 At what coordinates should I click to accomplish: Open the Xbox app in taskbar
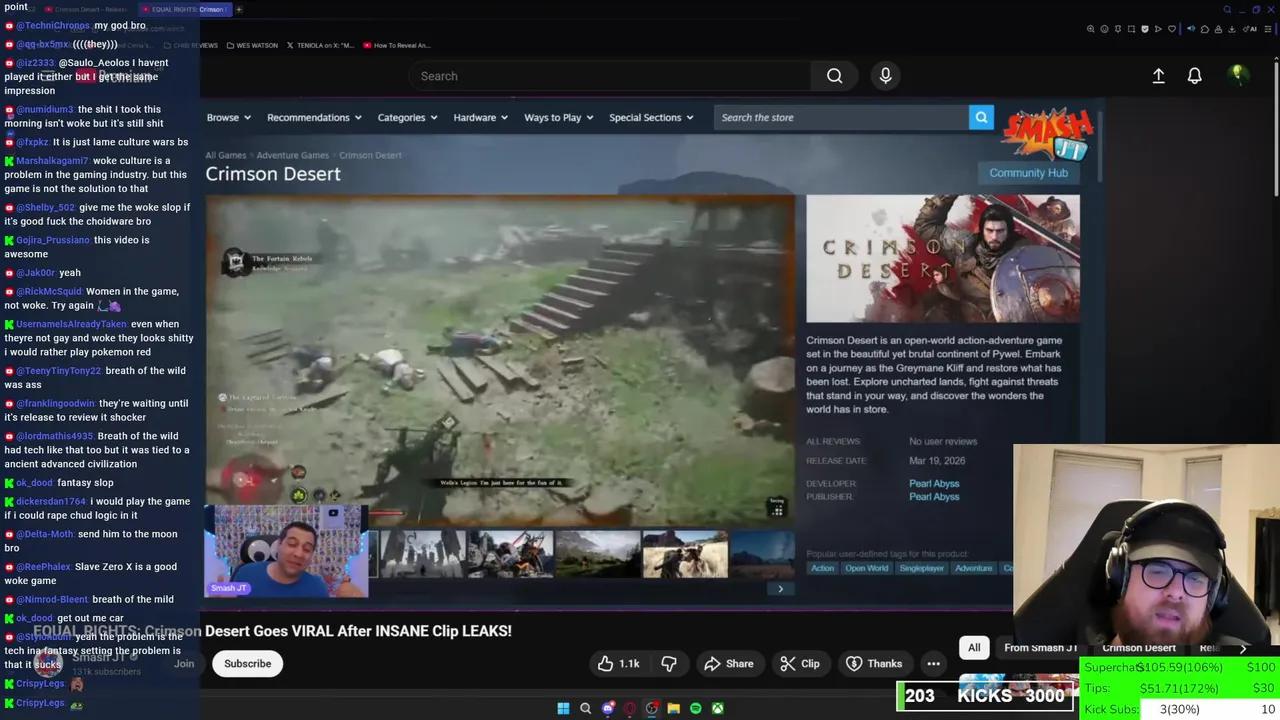[x=717, y=708]
